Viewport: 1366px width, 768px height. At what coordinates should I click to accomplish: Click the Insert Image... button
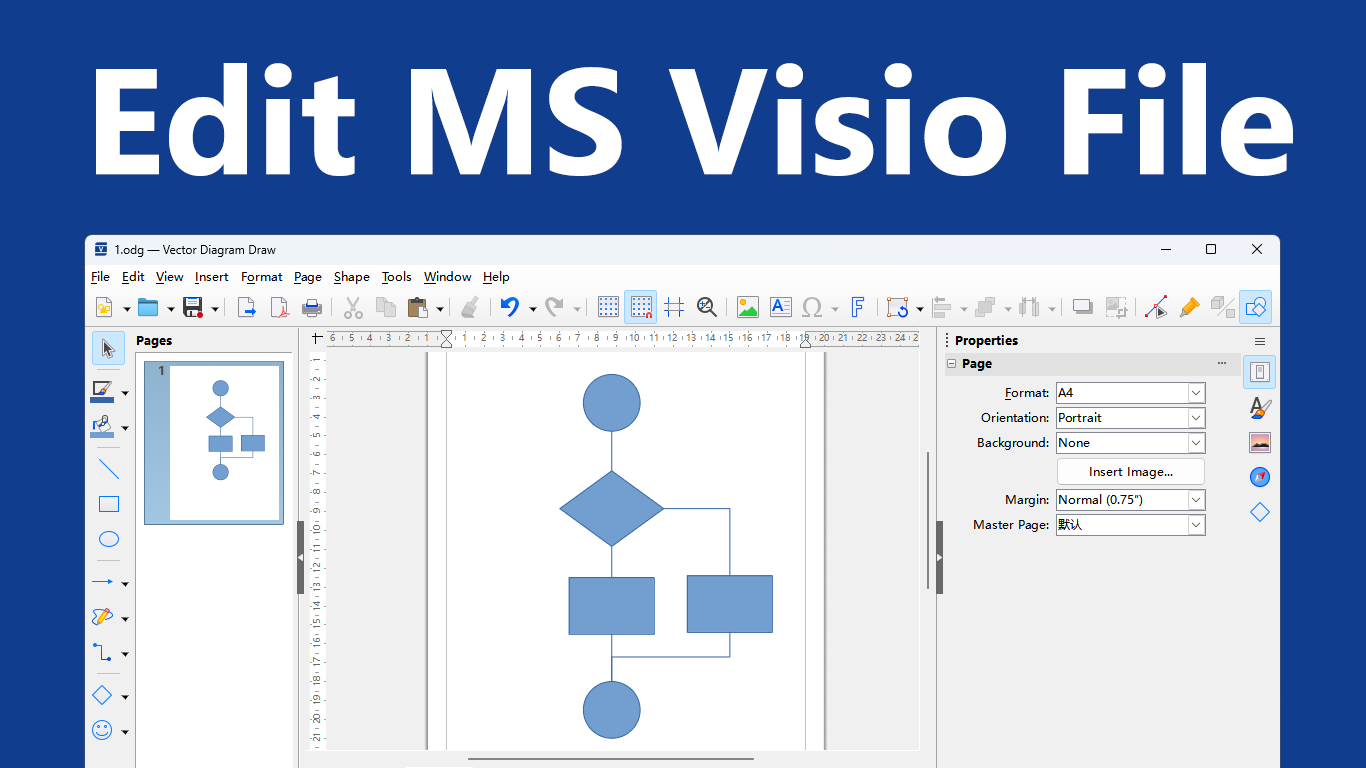(x=1131, y=472)
